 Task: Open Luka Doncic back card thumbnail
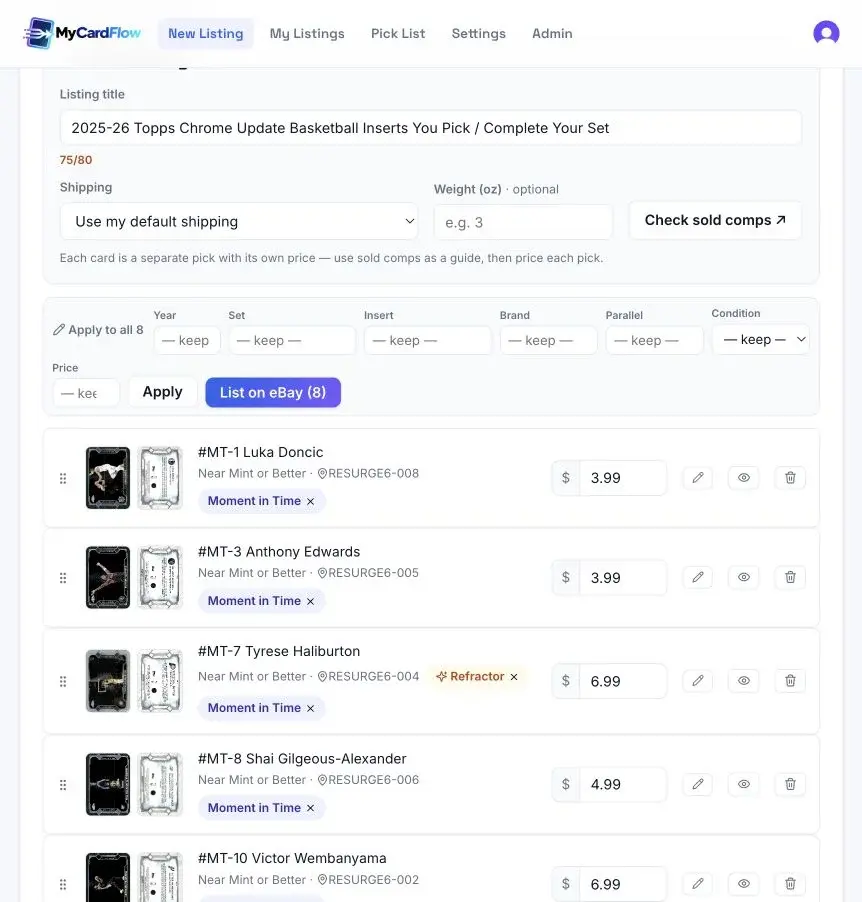161,478
